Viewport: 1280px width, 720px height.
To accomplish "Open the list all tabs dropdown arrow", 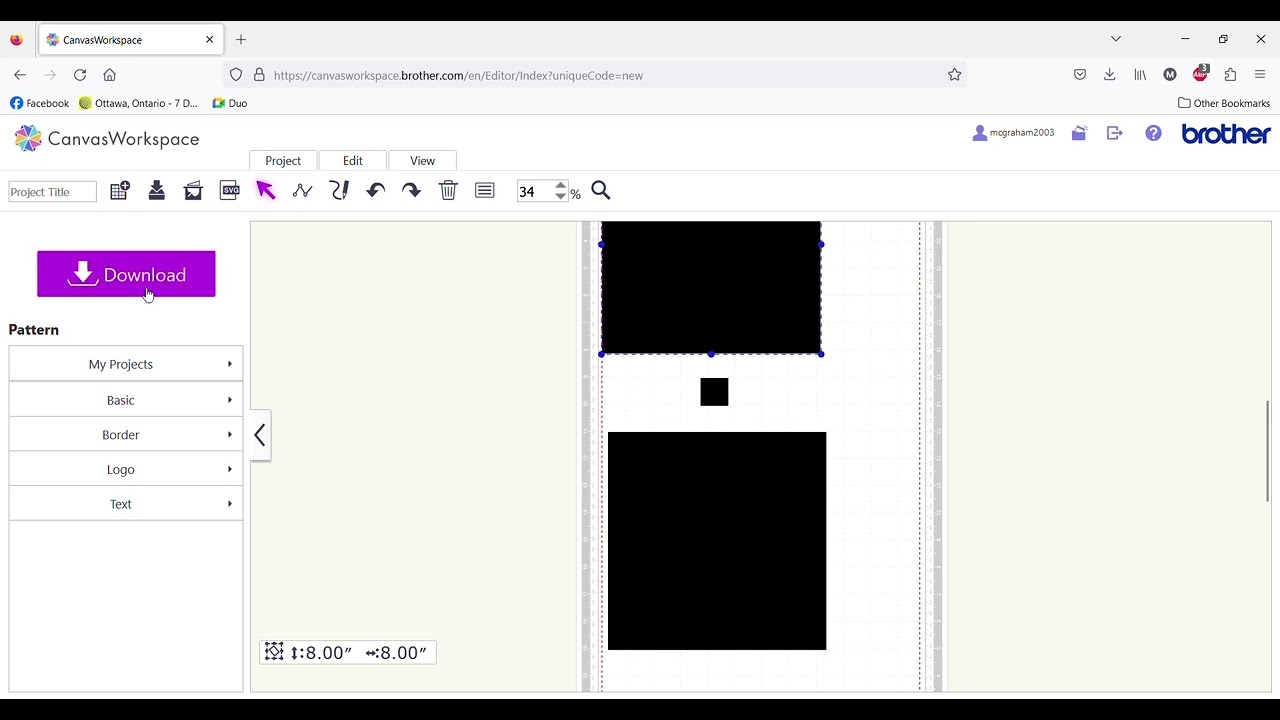I will click(1116, 39).
